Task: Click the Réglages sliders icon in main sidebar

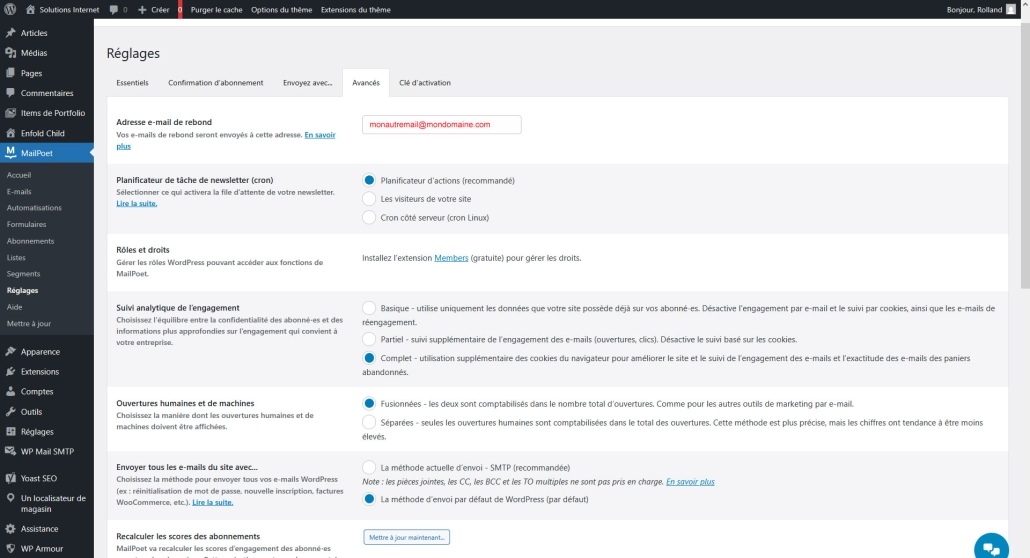Action: 11,432
